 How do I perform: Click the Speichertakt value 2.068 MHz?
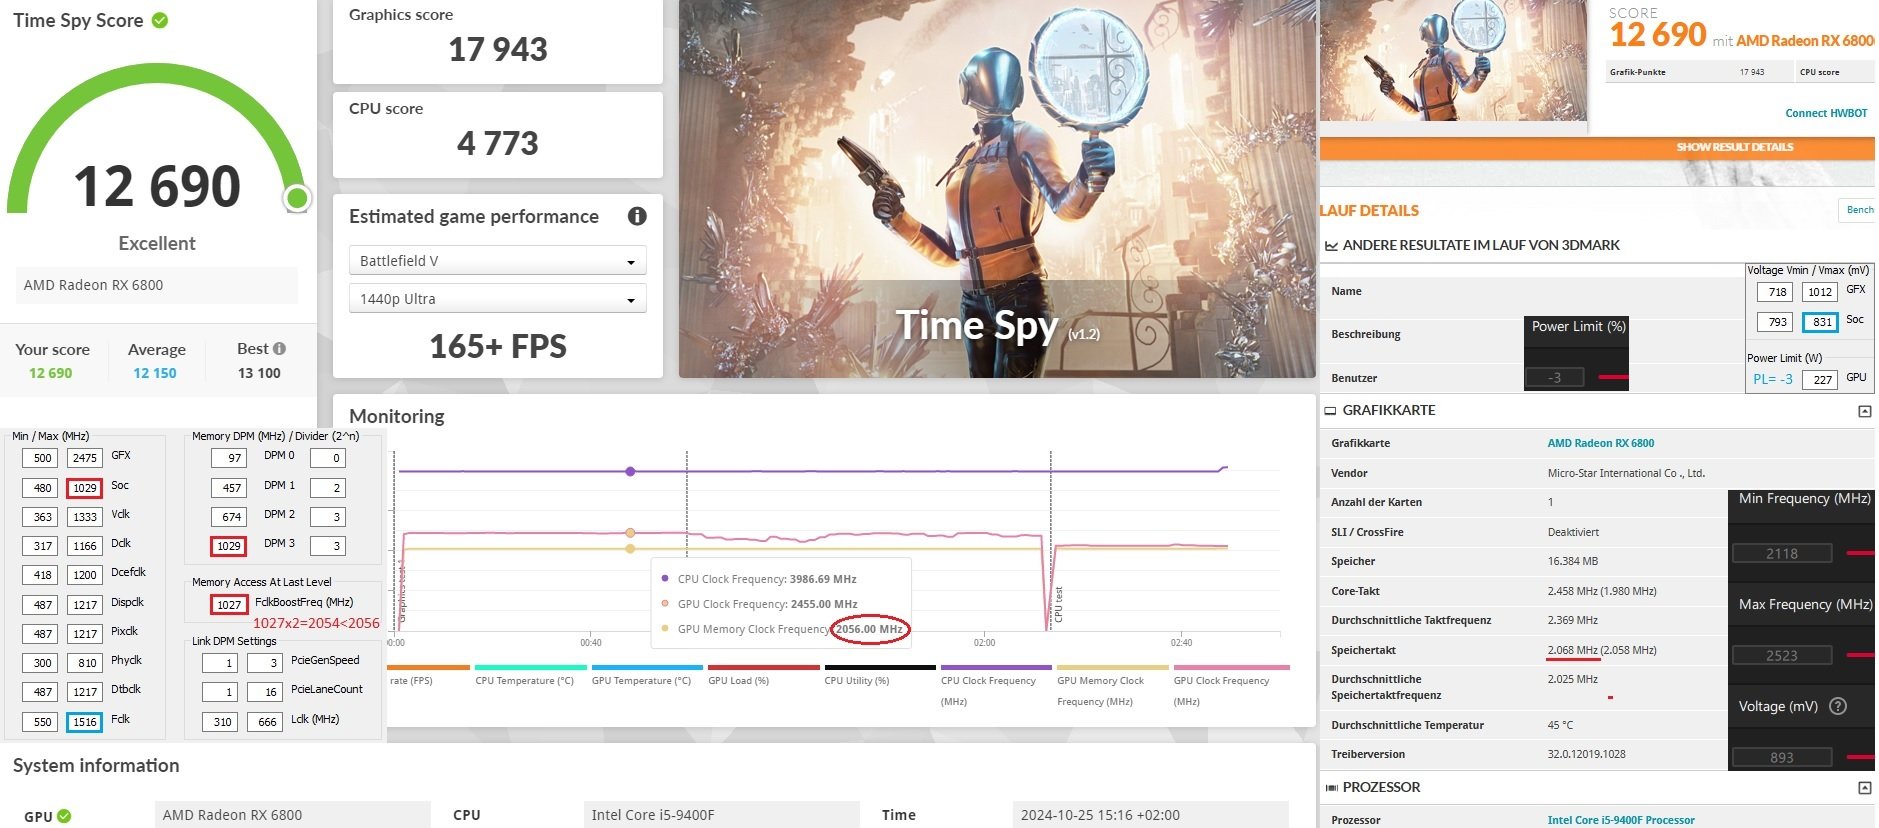point(1573,650)
